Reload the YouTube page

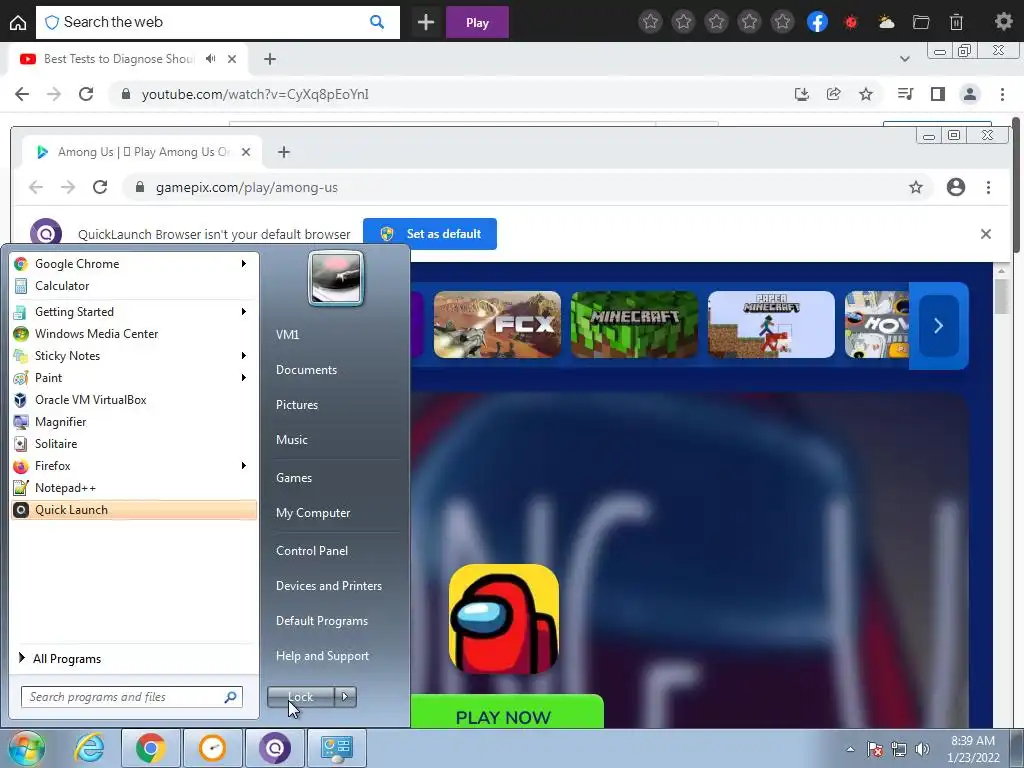86,94
